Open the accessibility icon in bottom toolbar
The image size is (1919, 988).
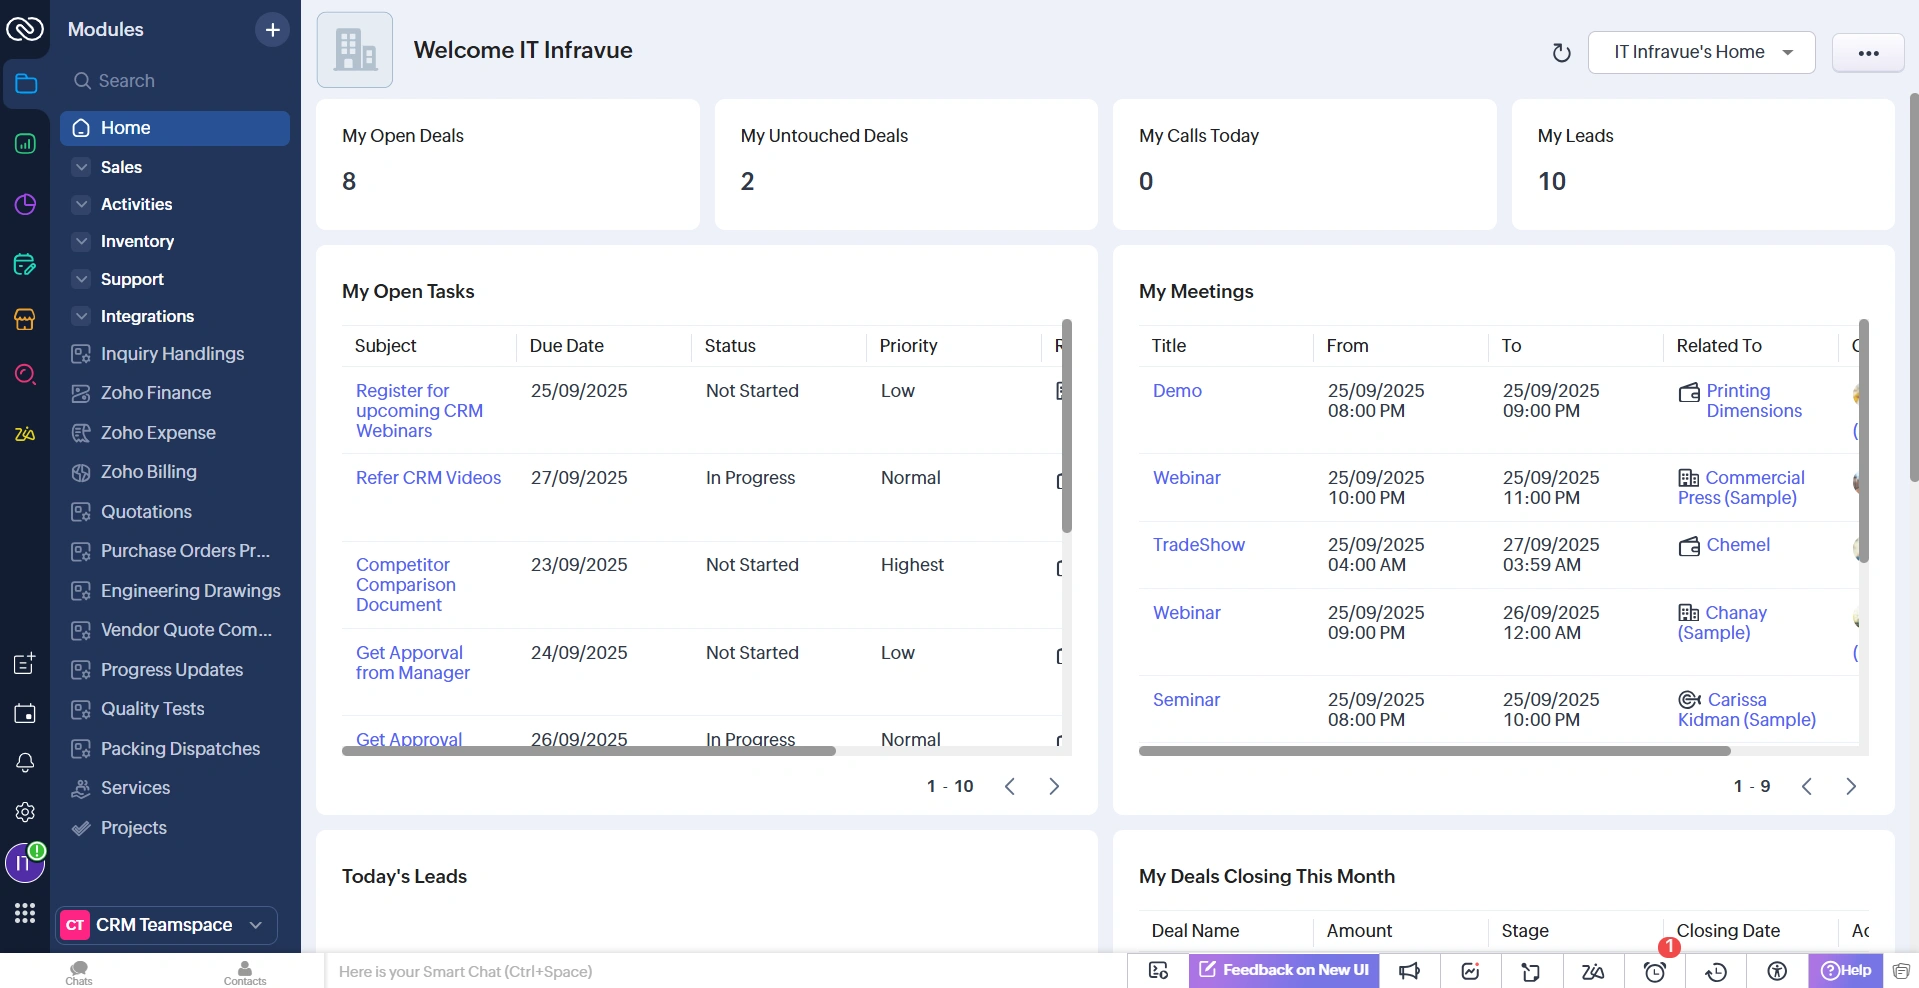tap(1776, 971)
